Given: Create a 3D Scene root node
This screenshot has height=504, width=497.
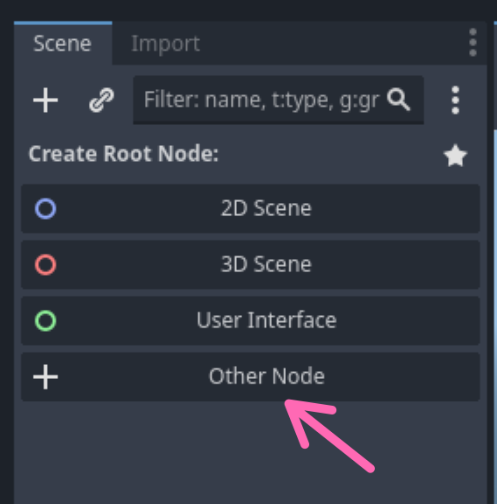Looking at the screenshot, I should tap(251, 265).
